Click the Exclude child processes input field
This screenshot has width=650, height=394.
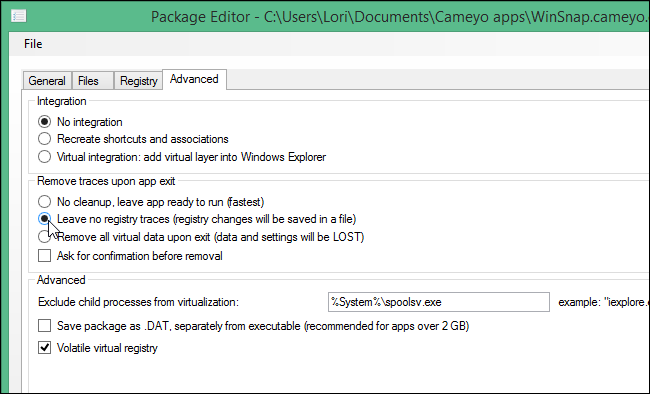click(439, 302)
